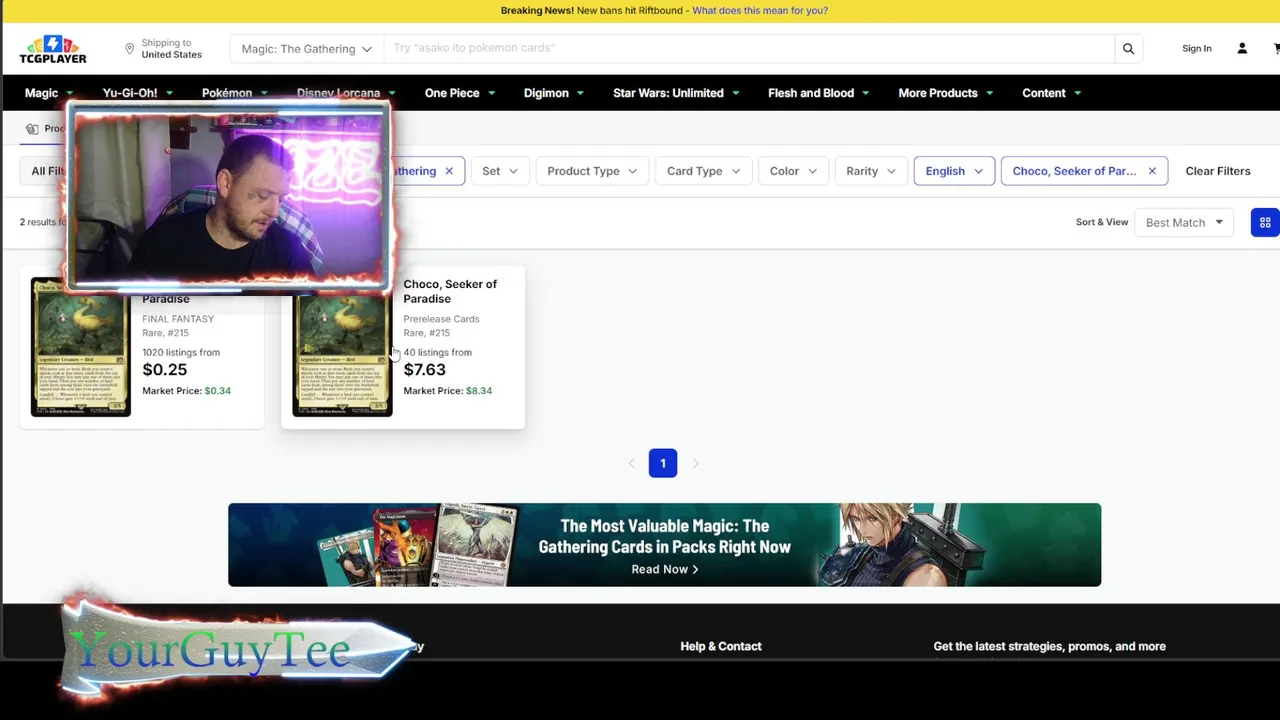Click the Sign In link
The width and height of the screenshot is (1280, 720).
tap(1196, 48)
